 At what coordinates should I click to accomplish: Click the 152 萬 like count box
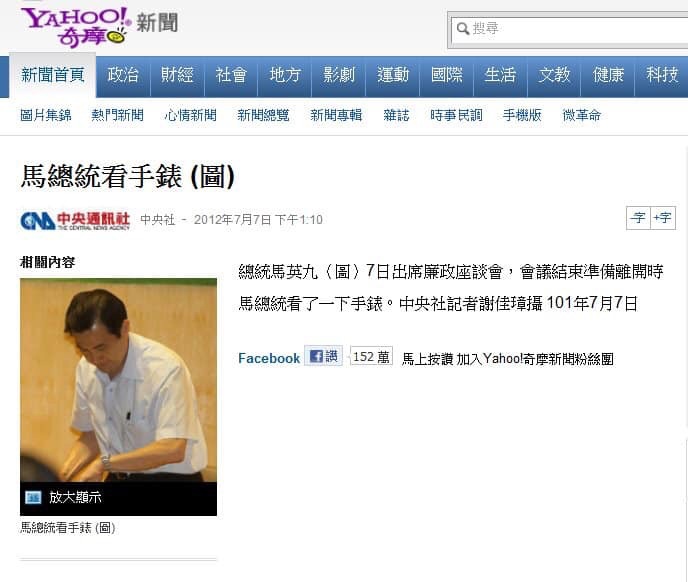tap(371, 356)
